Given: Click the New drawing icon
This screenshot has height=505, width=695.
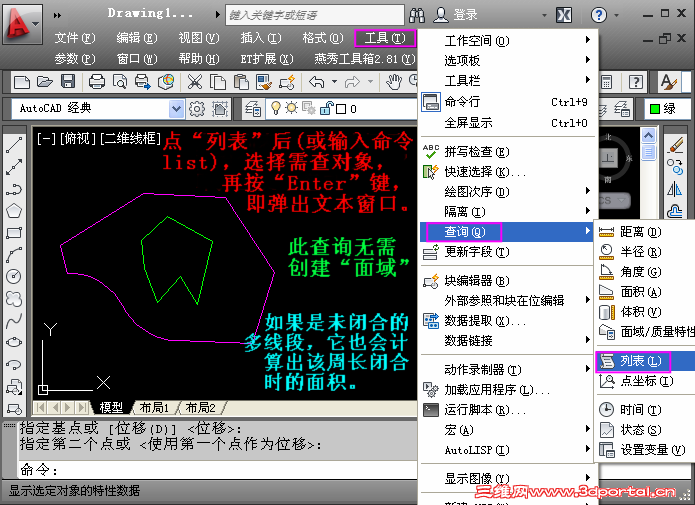Looking at the screenshot, I should (x=22, y=82).
